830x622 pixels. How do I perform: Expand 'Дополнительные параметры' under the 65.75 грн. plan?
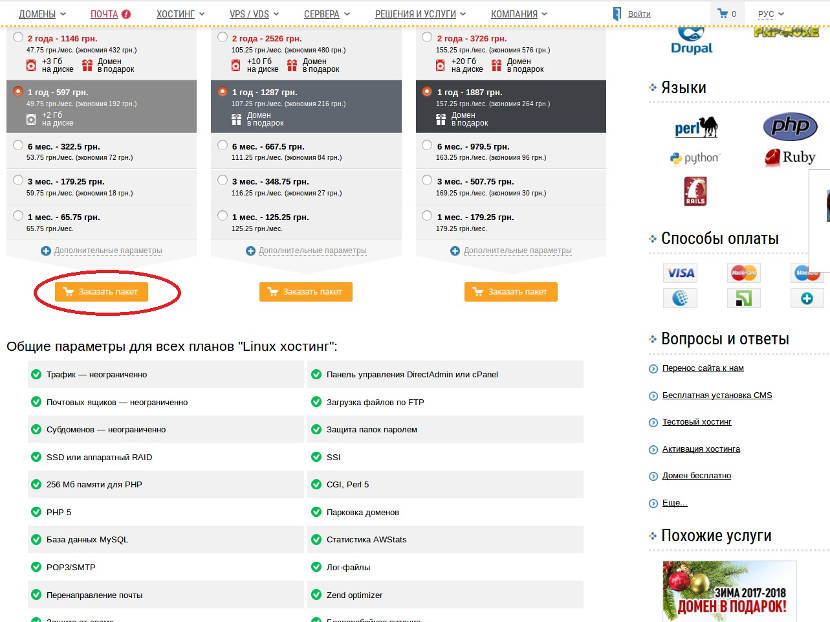pyautogui.click(x=102, y=250)
